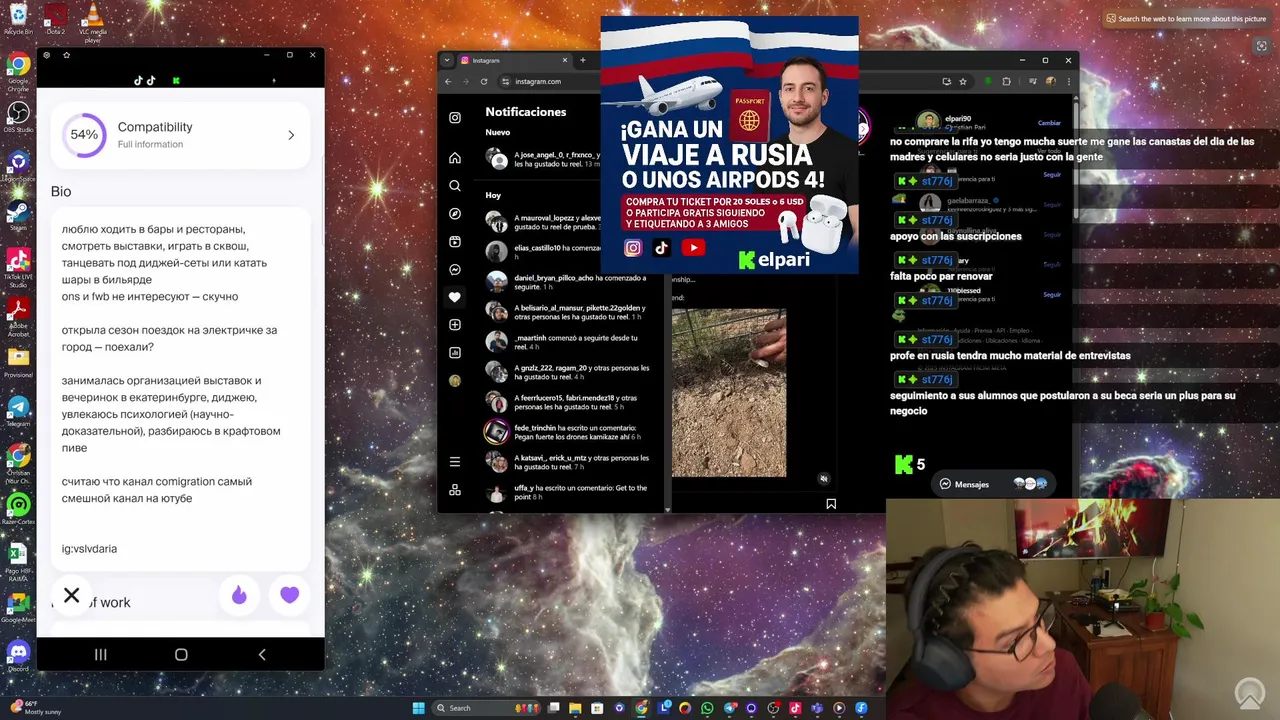The width and height of the screenshot is (1280, 720).
Task: Open VLC media player desktop icon
Action: click(93, 22)
